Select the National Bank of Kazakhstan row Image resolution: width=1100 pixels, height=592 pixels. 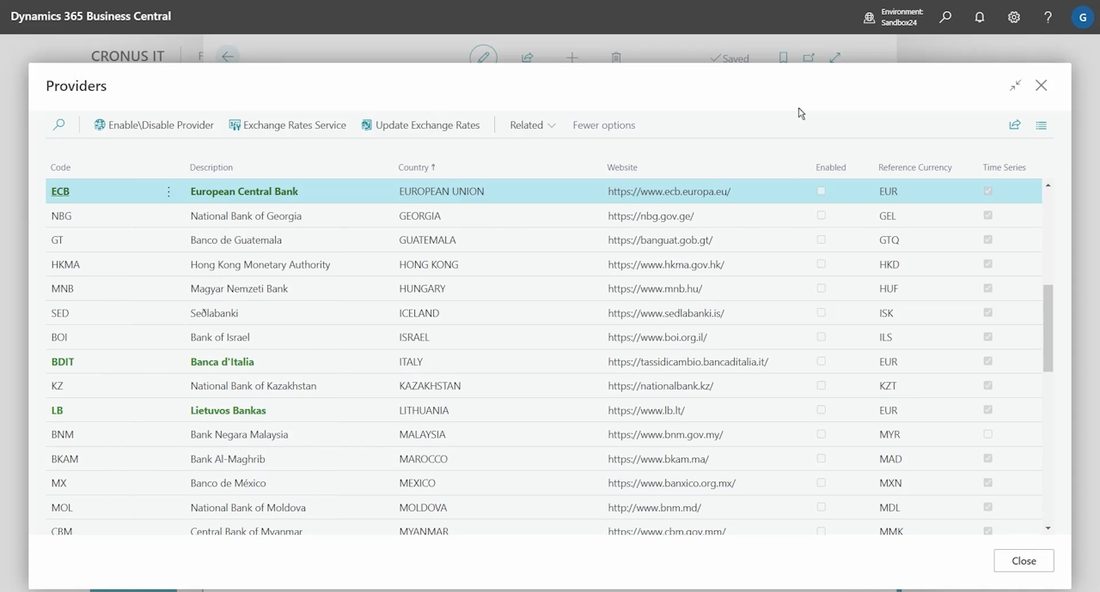click(544, 386)
